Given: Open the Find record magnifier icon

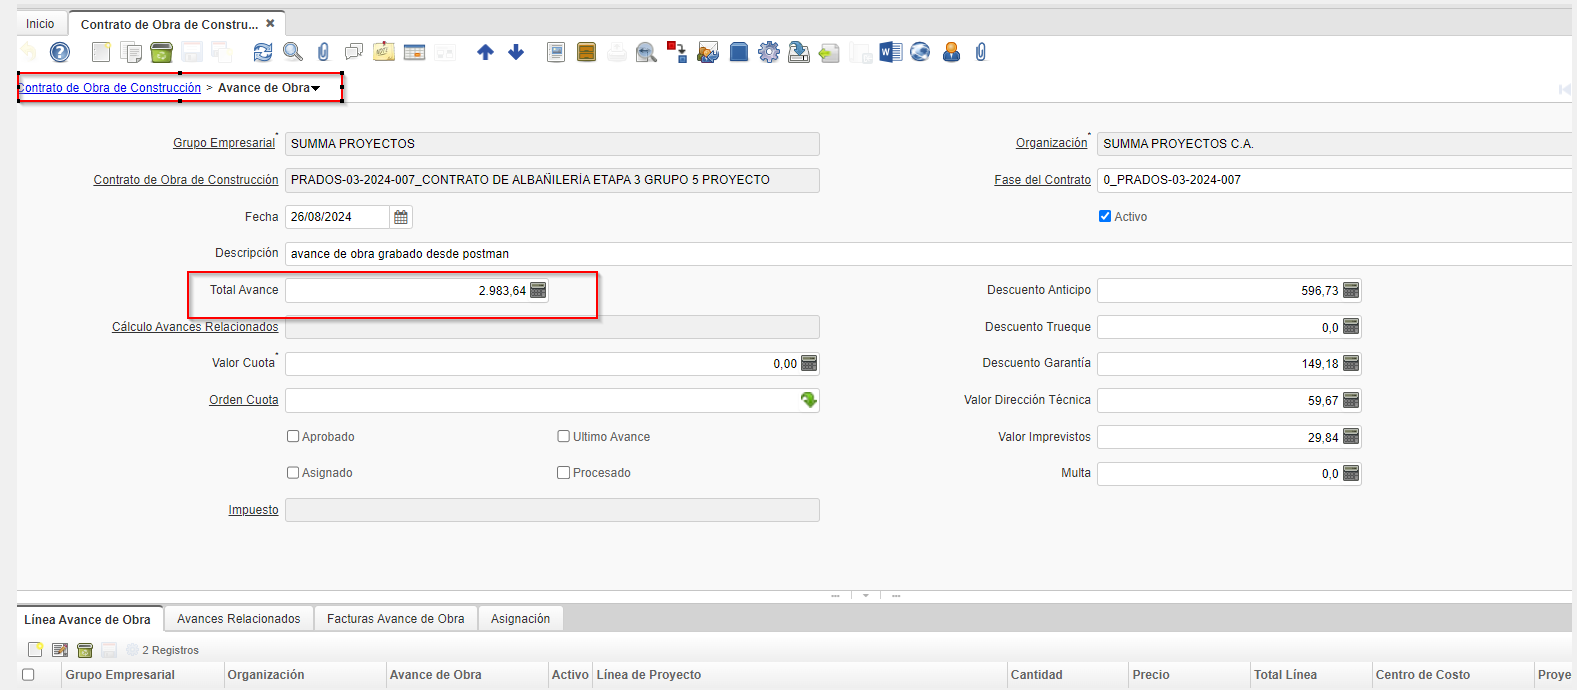Looking at the screenshot, I should (x=293, y=52).
